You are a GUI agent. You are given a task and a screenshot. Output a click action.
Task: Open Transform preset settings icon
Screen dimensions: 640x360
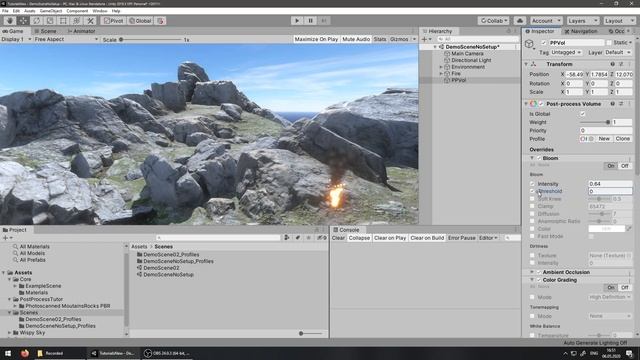click(621, 64)
